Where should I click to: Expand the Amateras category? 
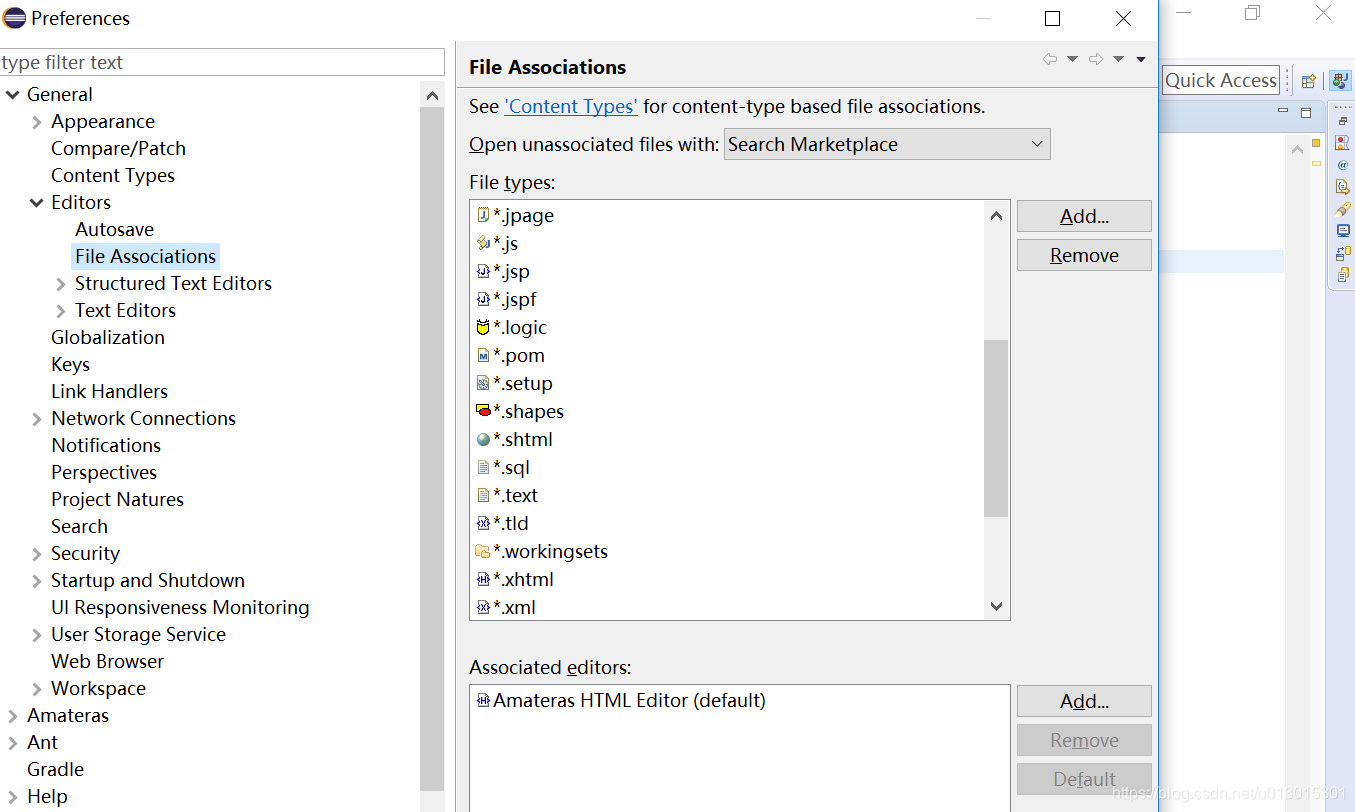(x=12, y=716)
